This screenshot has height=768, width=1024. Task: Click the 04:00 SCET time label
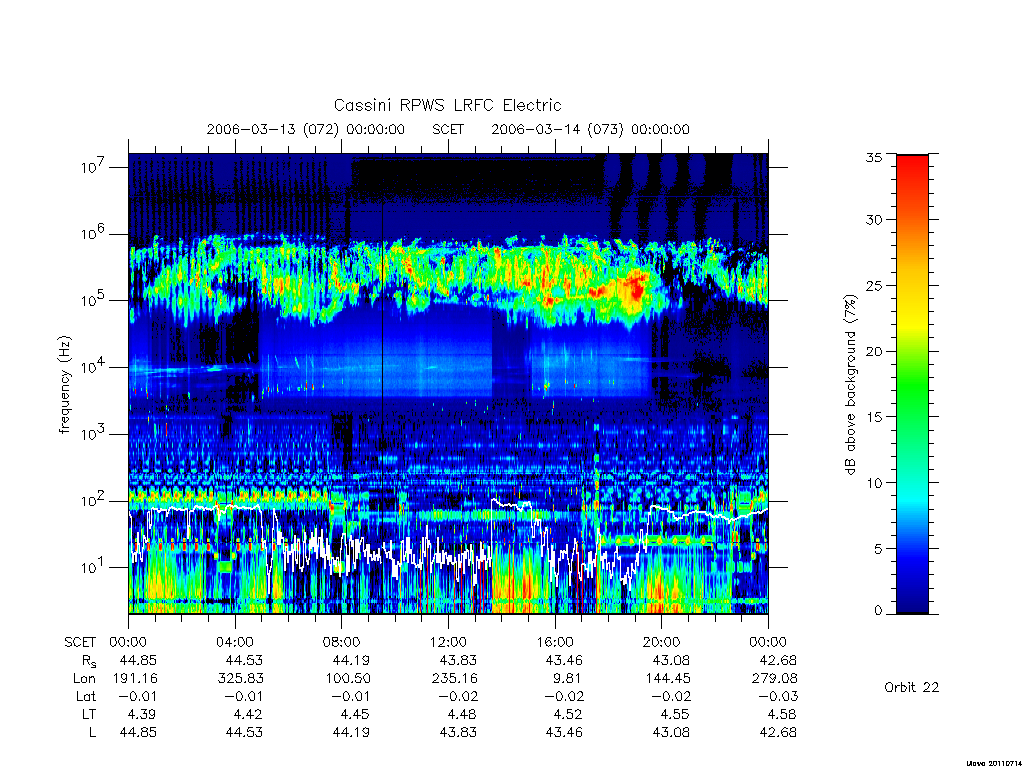coord(234,642)
